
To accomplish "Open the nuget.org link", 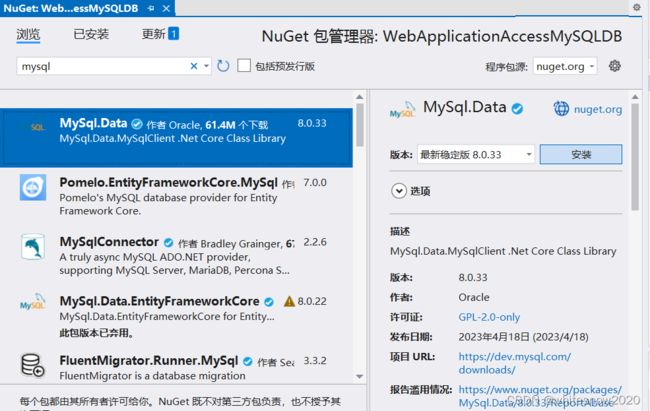I will [598, 109].
